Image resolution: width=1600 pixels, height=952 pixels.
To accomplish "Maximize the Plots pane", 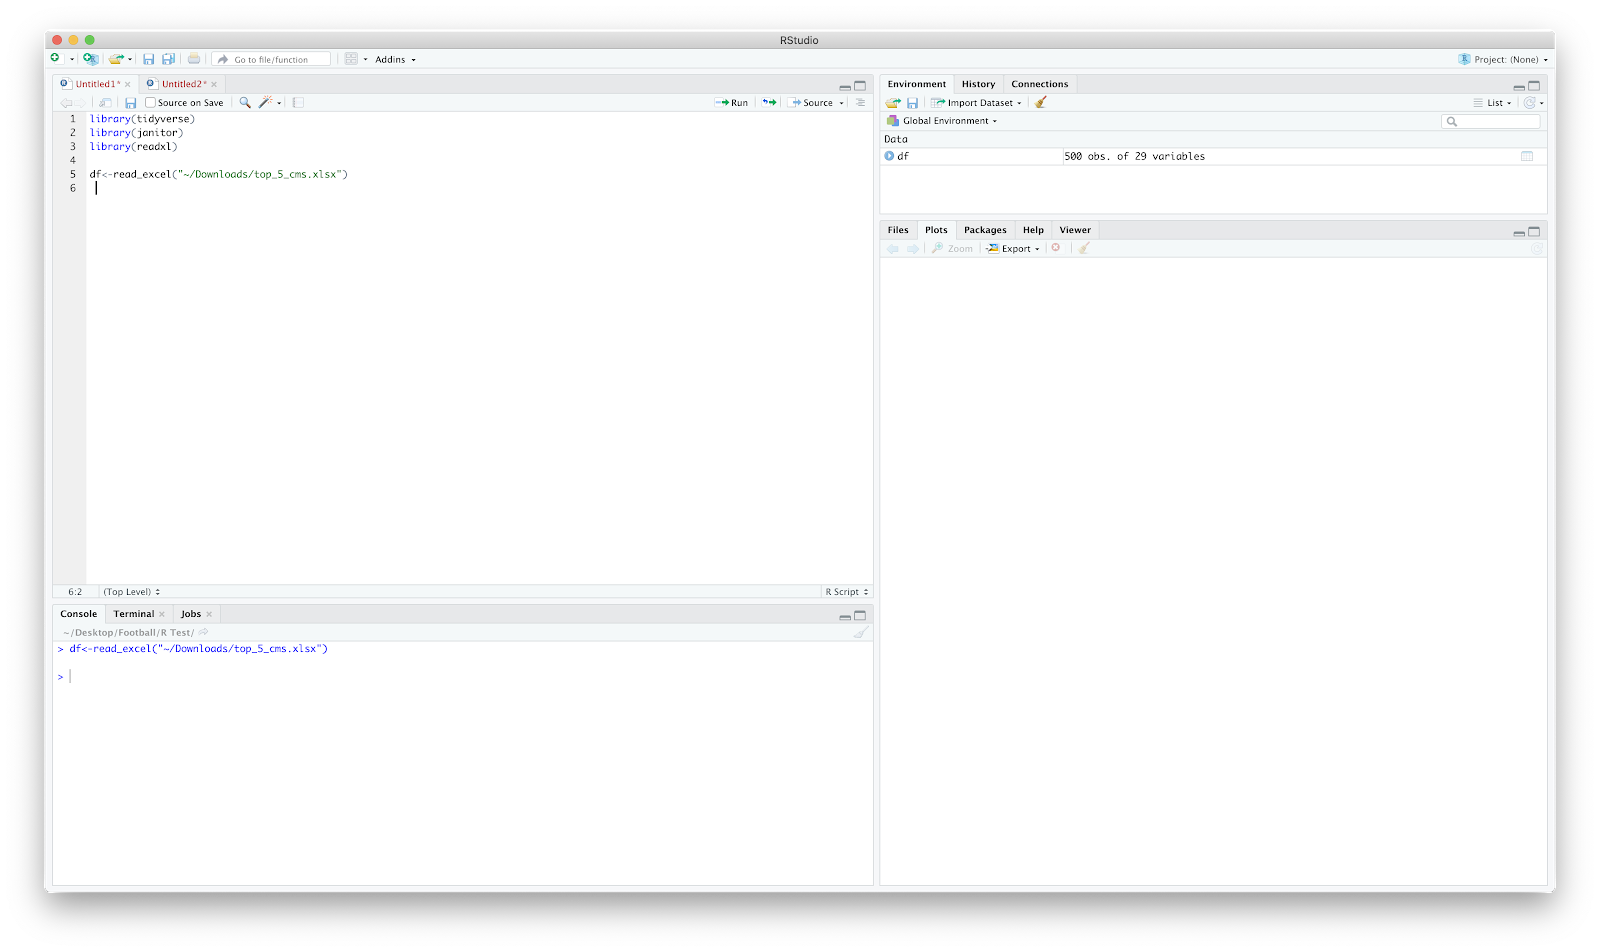I will click(1534, 232).
